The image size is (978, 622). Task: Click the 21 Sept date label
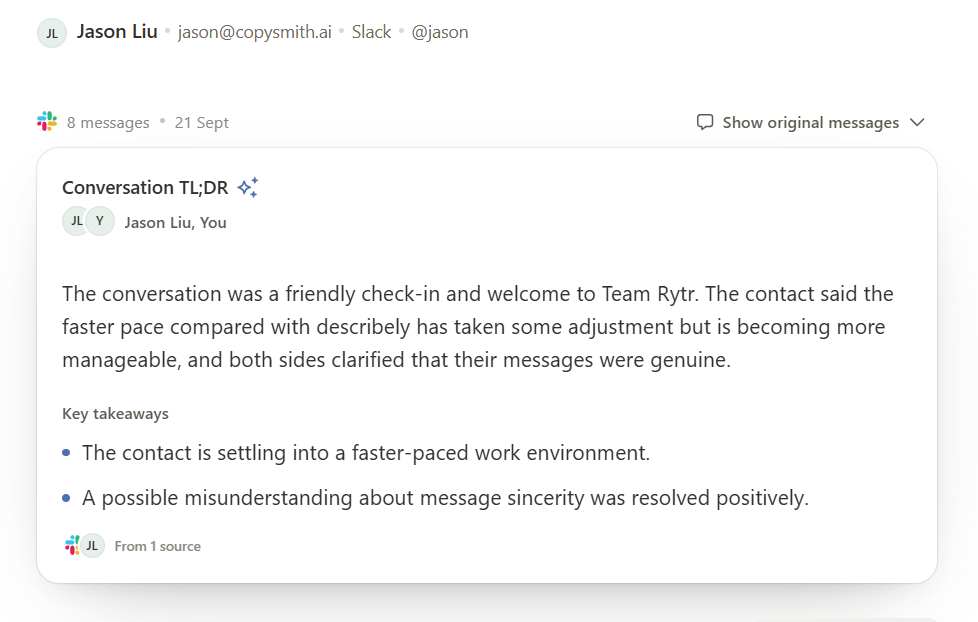click(201, 123)
